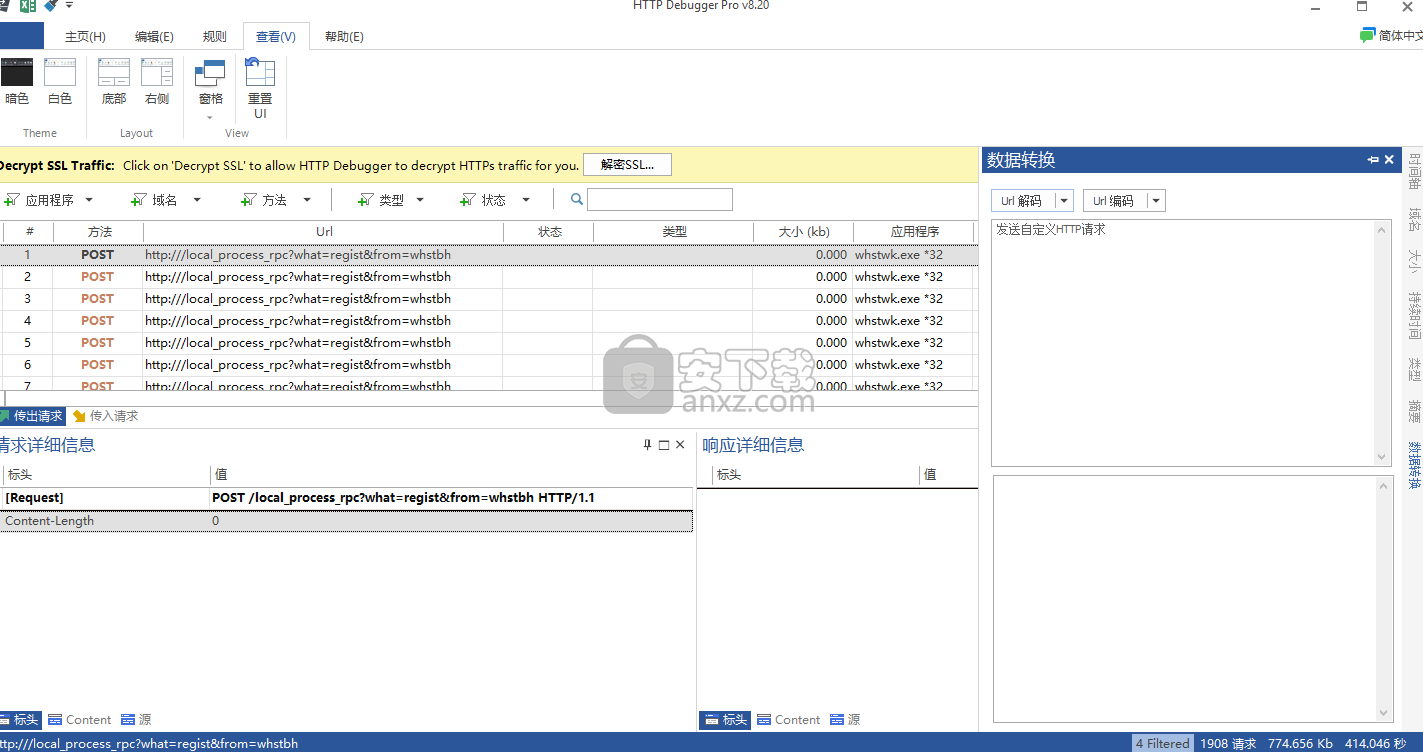This screenshot has width=1423, height=752.
Task: Sort by the Url column header
Action: pos(324,232)
